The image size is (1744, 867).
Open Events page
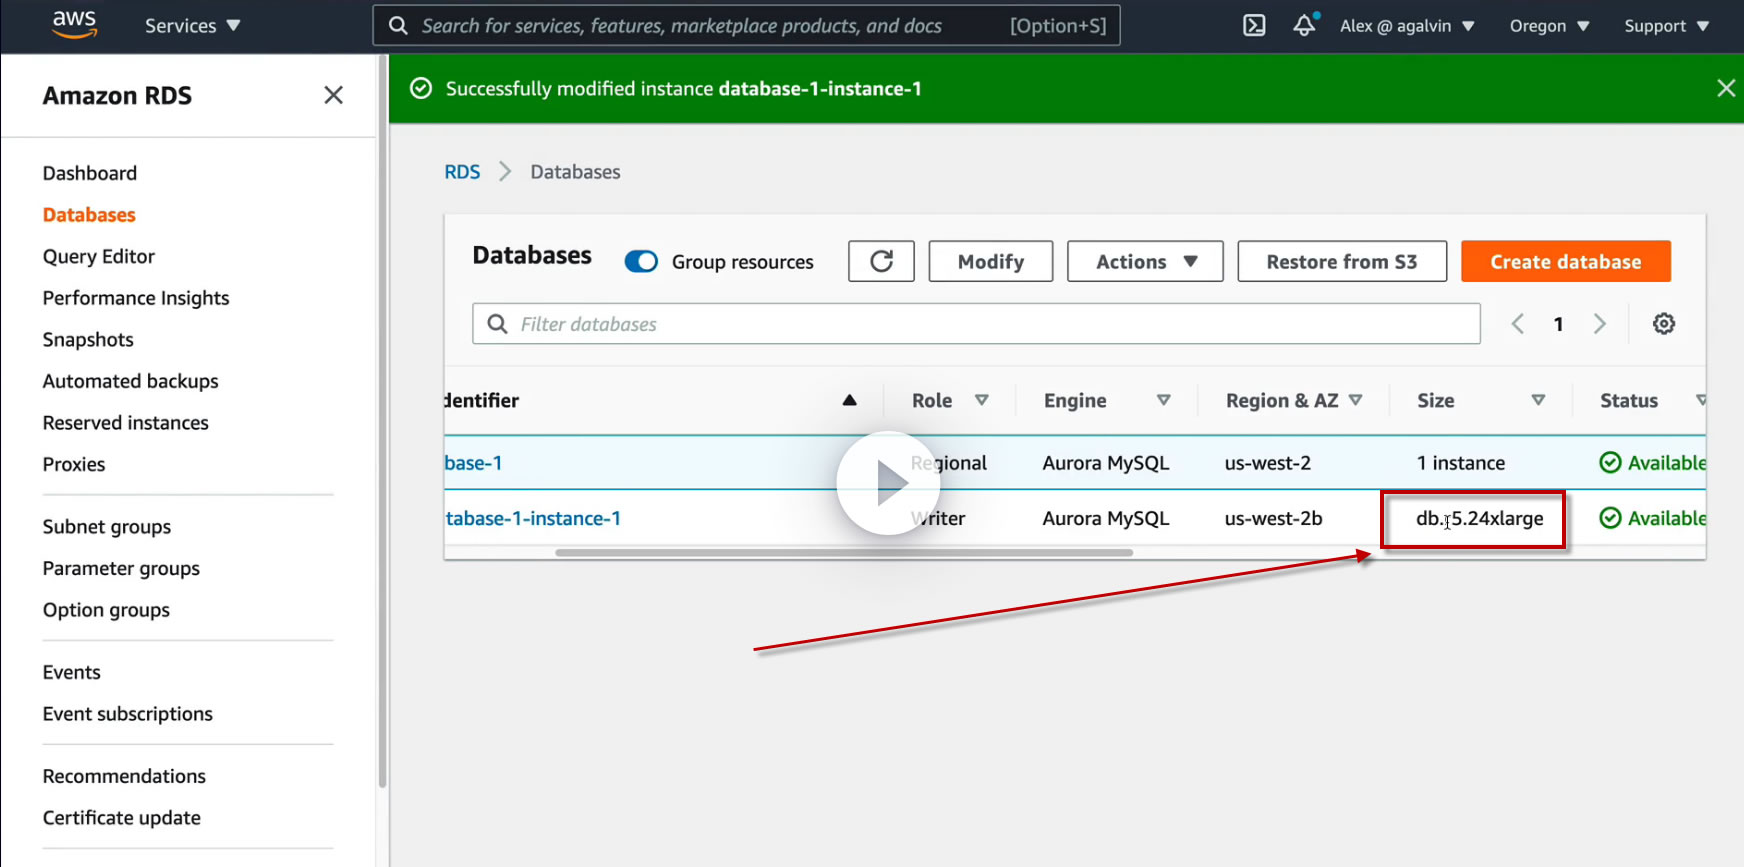72,672
